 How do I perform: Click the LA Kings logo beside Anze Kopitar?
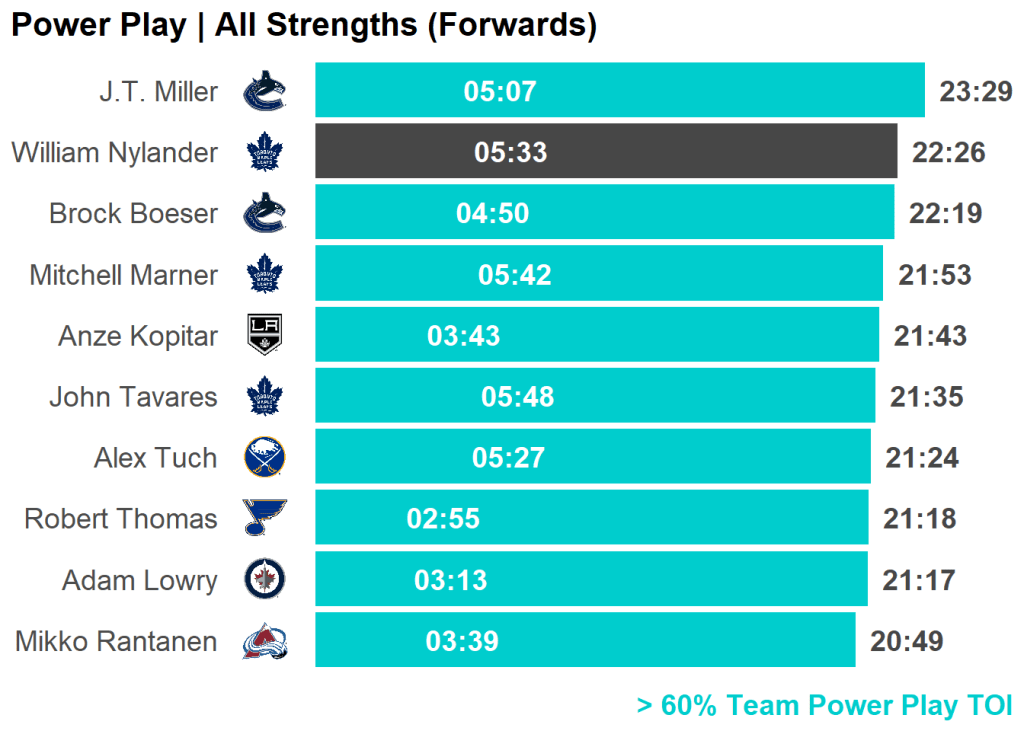[x=265, y=335]
